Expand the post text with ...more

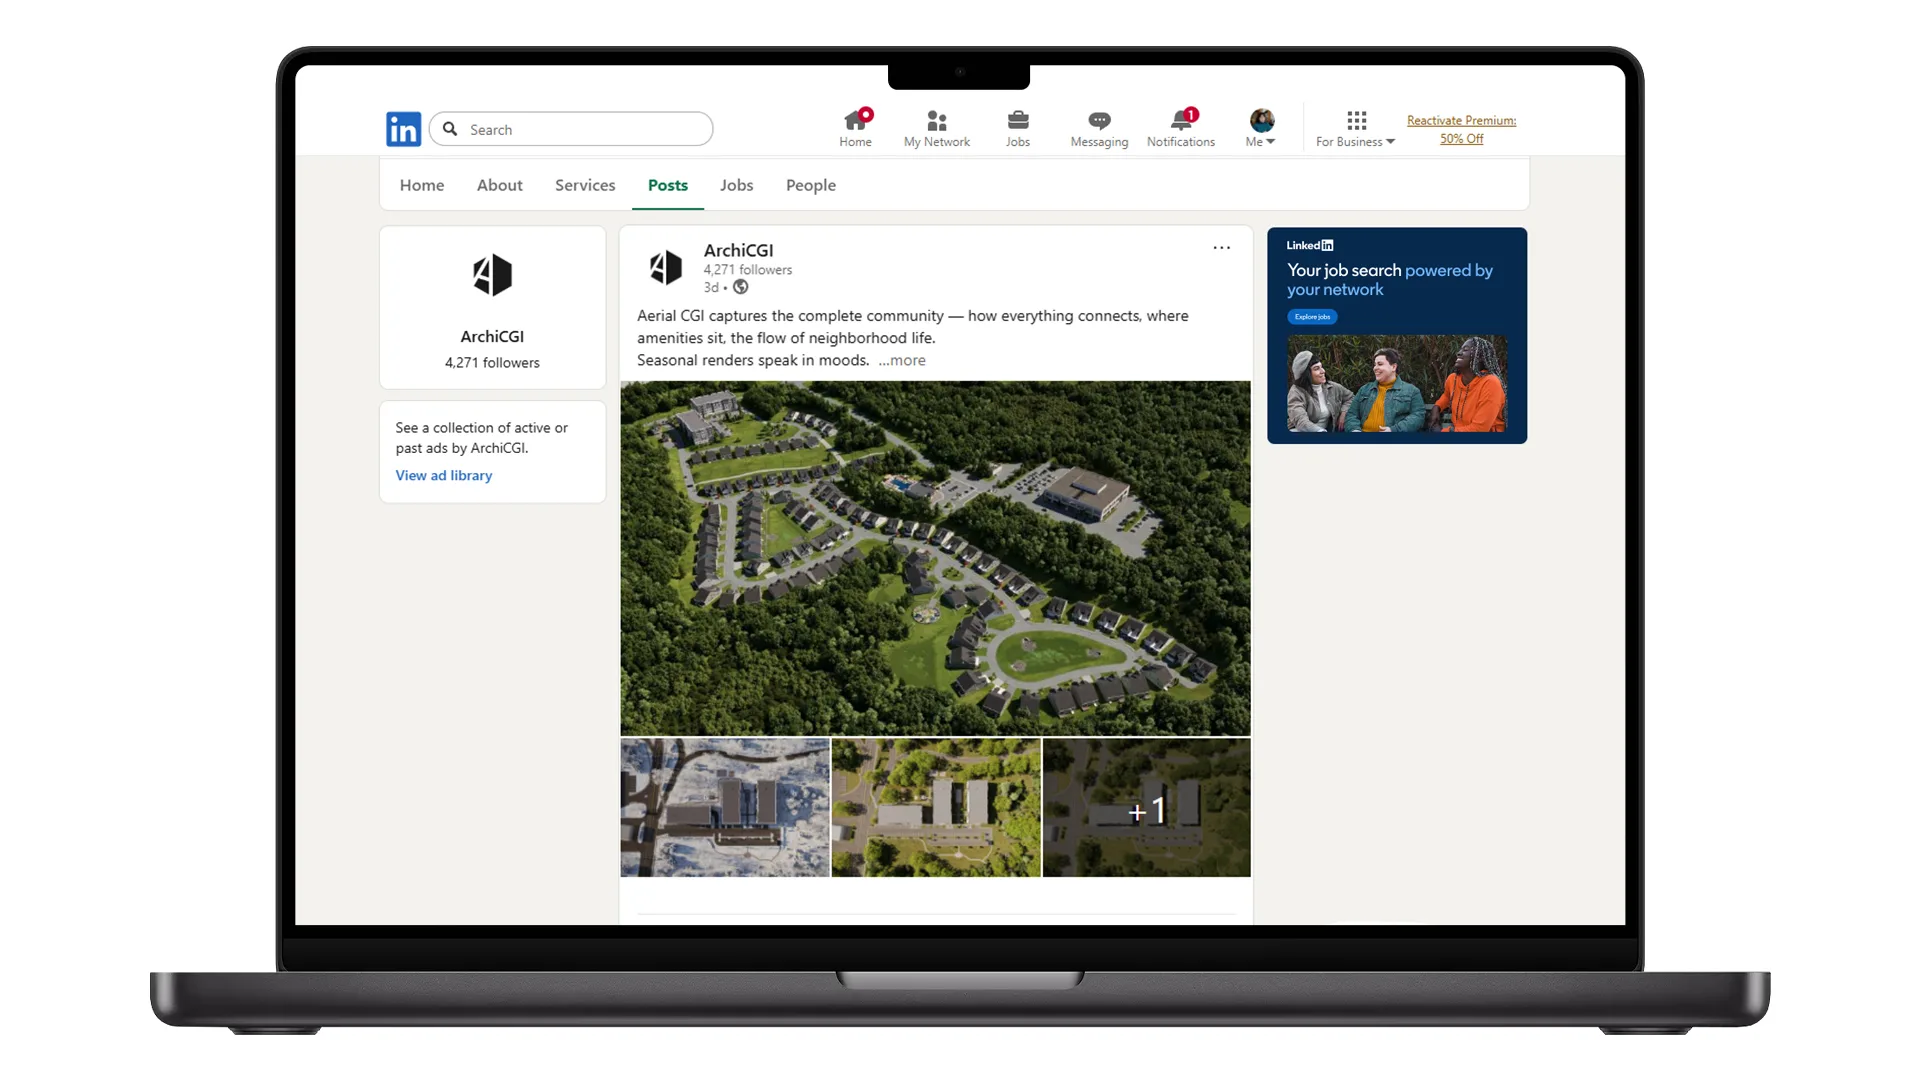[901, 360]
